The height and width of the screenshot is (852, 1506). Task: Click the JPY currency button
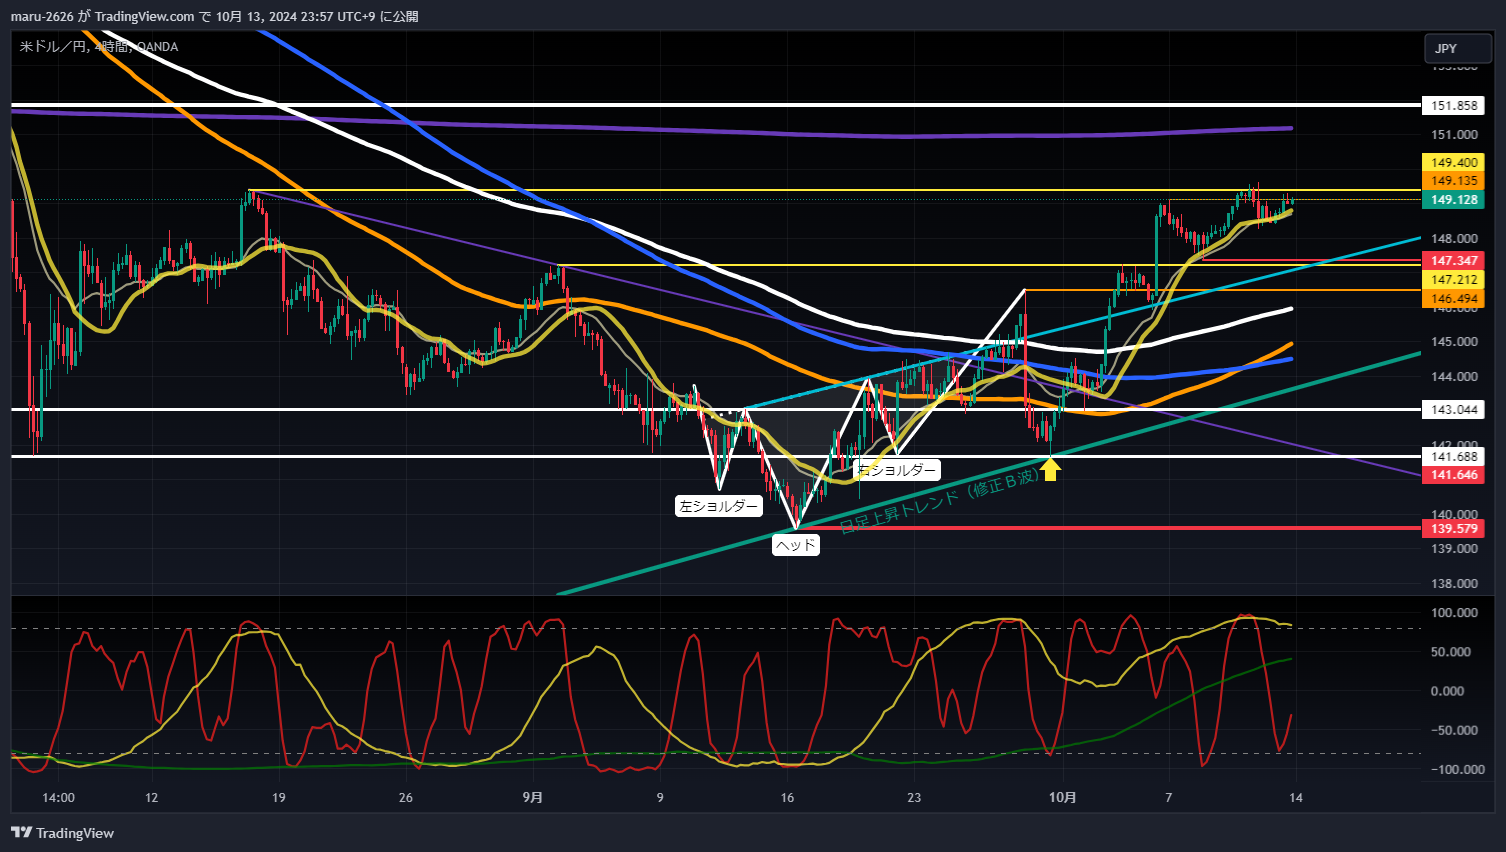click(x=1457, y=48)
